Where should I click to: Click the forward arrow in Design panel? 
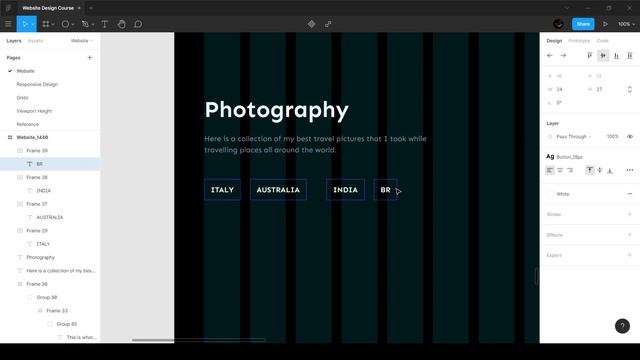563,56
